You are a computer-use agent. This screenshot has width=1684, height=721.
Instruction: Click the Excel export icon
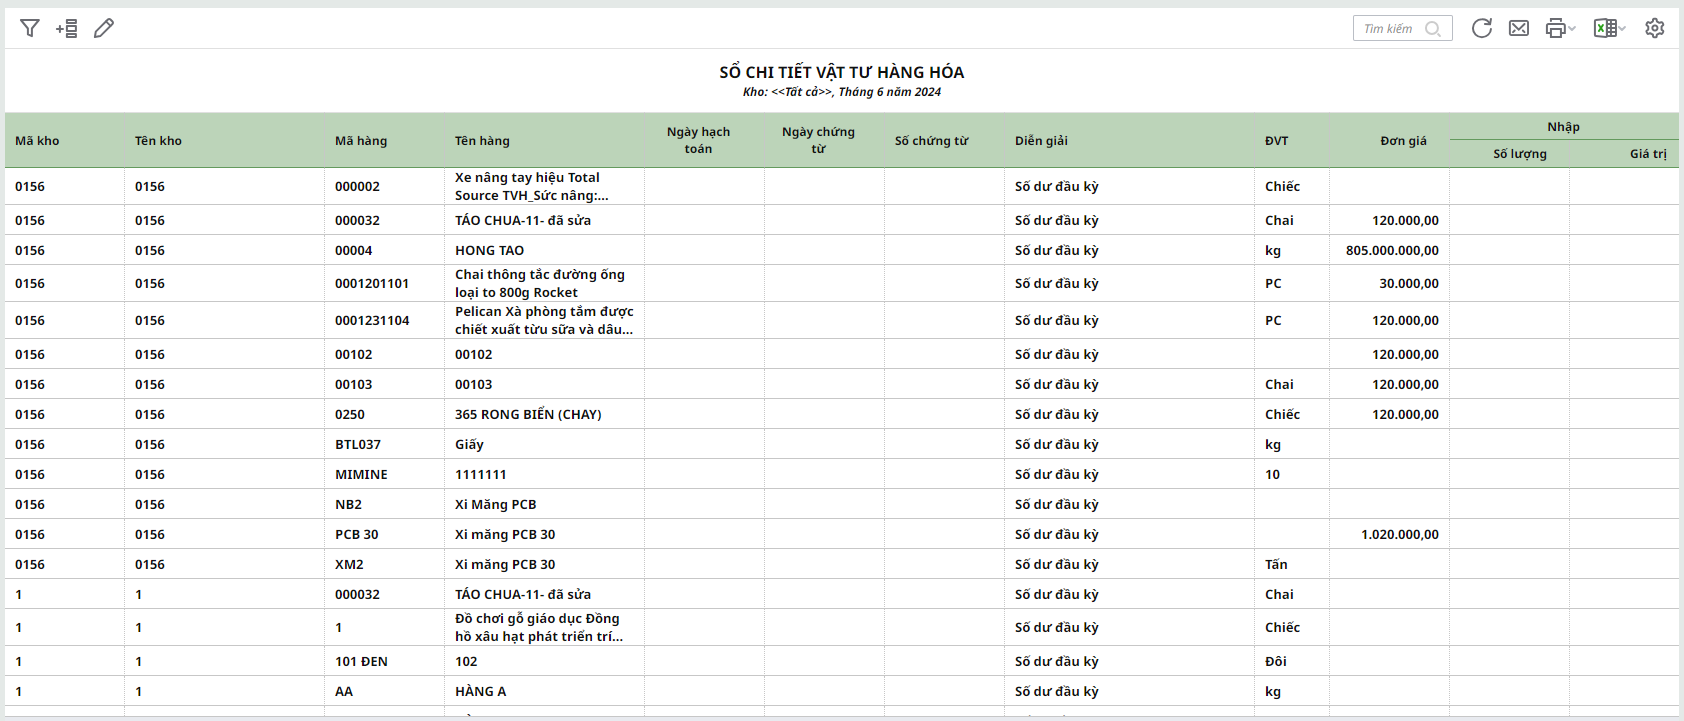1604,28
